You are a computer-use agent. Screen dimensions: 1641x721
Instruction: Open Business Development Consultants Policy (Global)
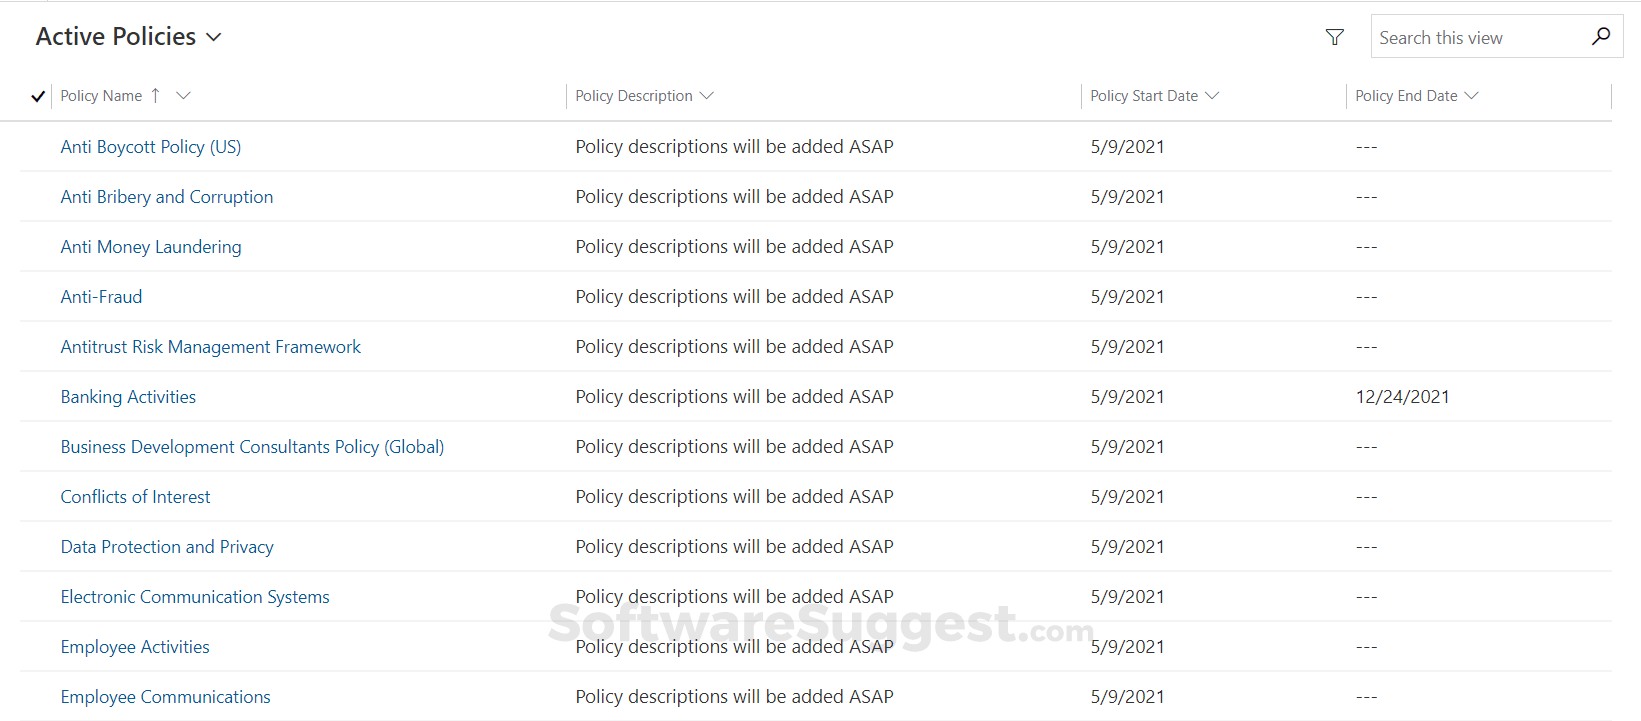(x=252, y=447)
